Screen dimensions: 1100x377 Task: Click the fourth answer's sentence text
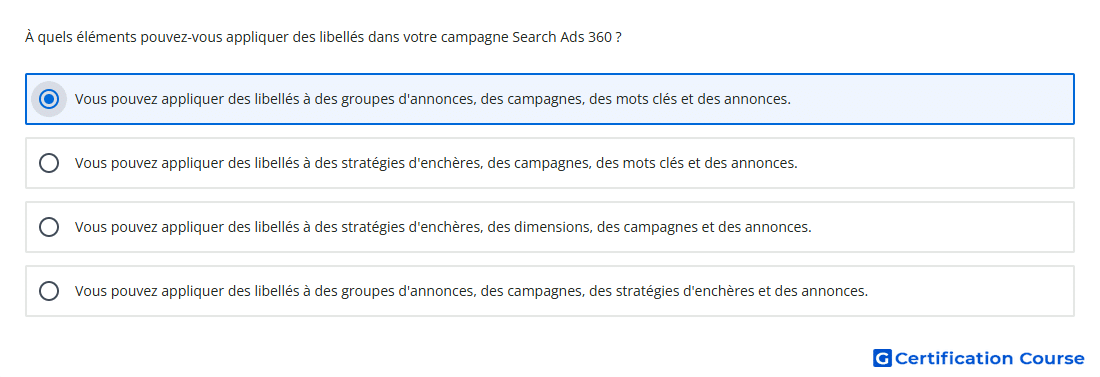471,291
